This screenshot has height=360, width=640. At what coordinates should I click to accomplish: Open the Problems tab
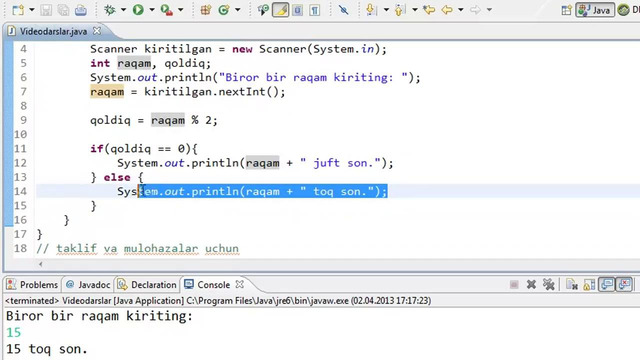pos(33,284)
